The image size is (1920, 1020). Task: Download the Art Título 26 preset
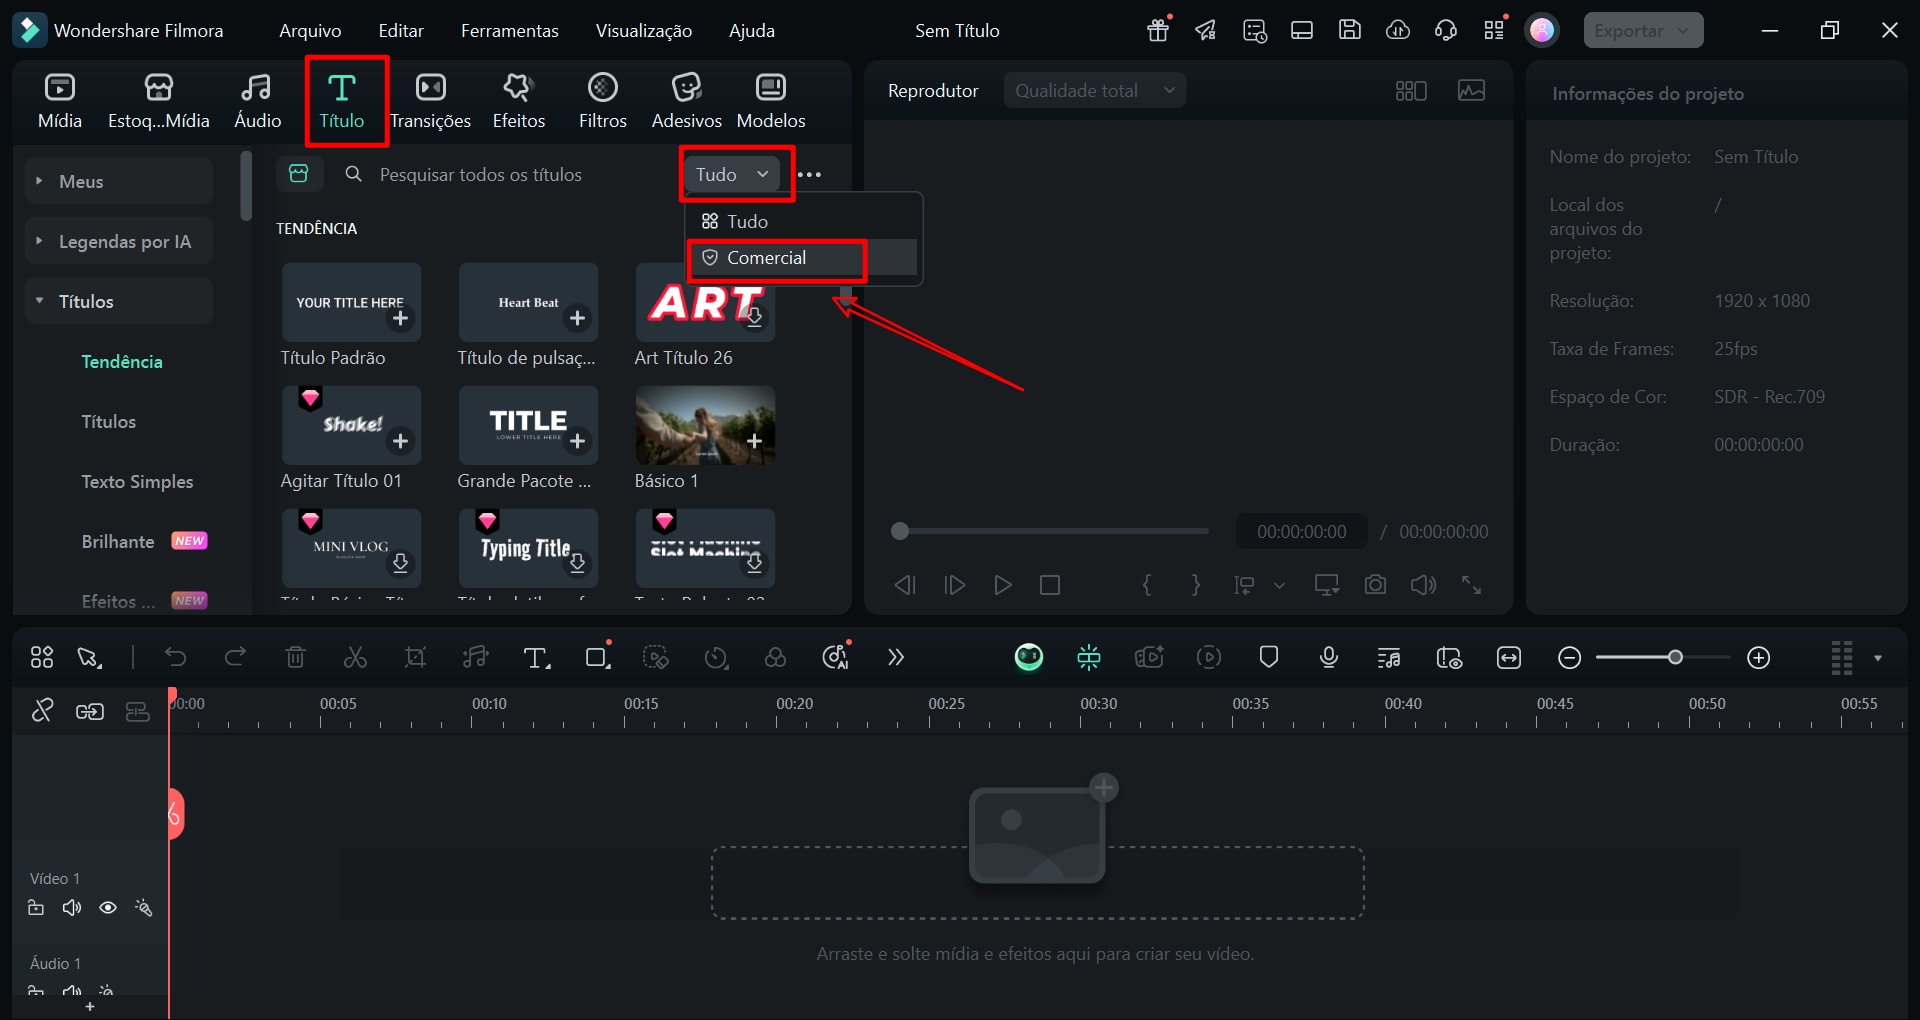755,318
